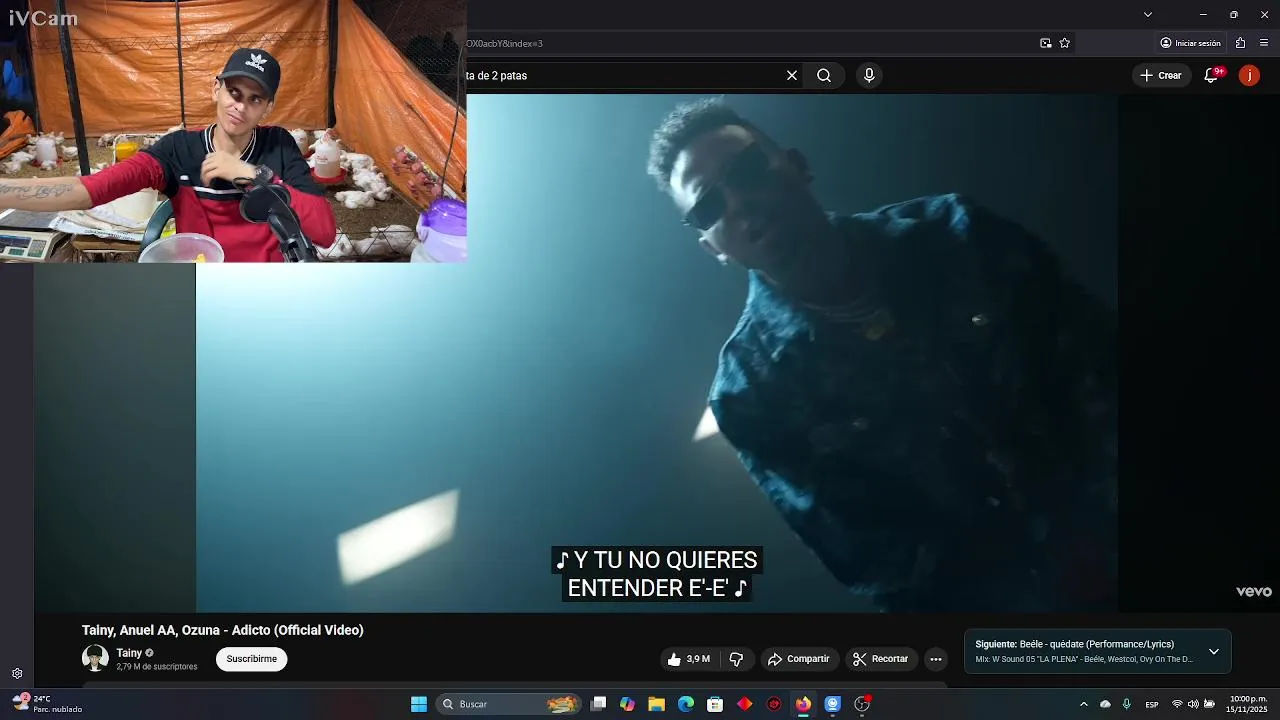1280x720 pixels.
Task: Click the Suscribirme button
Action: (x=252, y=659)
